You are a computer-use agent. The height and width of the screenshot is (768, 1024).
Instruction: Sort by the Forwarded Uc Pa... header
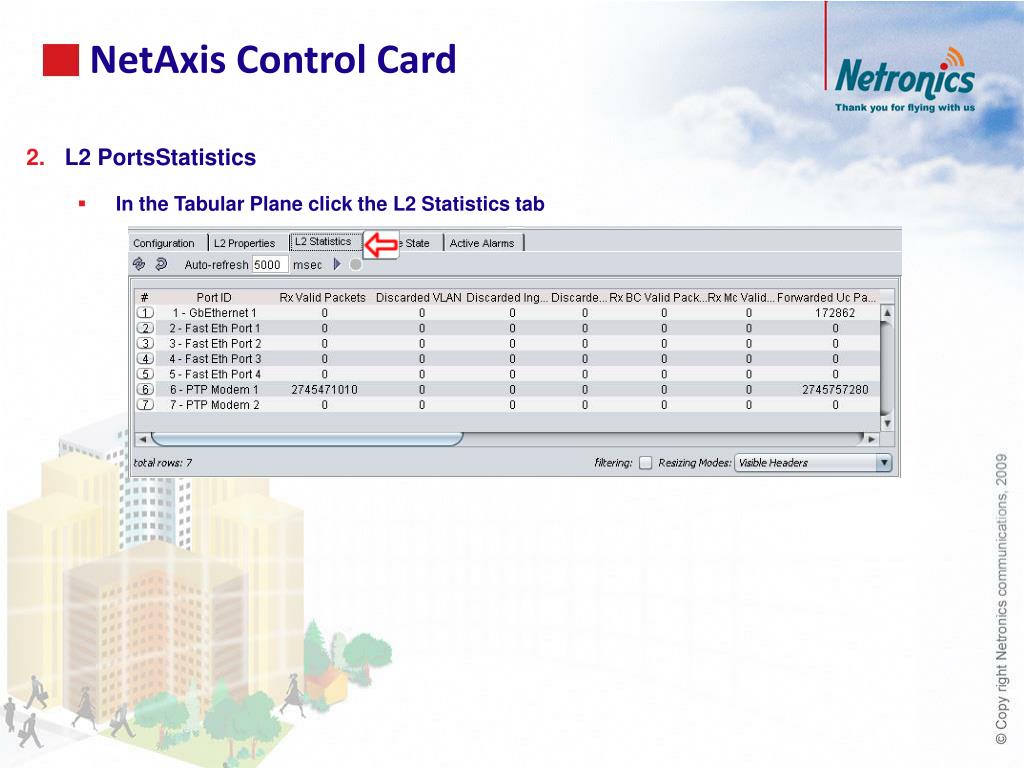coord(826,297)
